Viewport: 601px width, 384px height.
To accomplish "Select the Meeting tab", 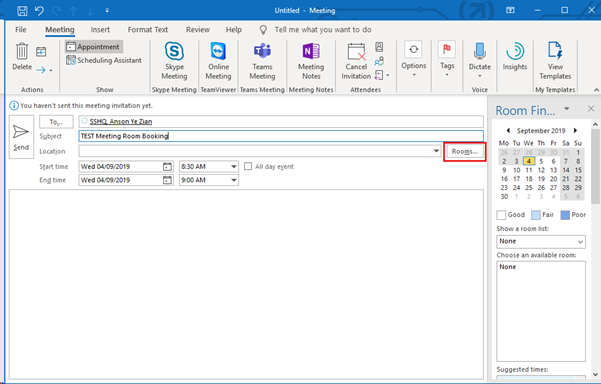I will (60, 30).
